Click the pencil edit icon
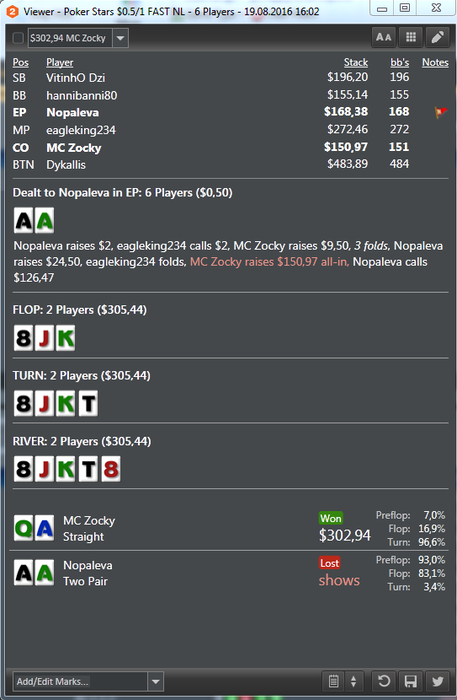The width and height of the screenshot is (457, 700). tap(437, 38)
